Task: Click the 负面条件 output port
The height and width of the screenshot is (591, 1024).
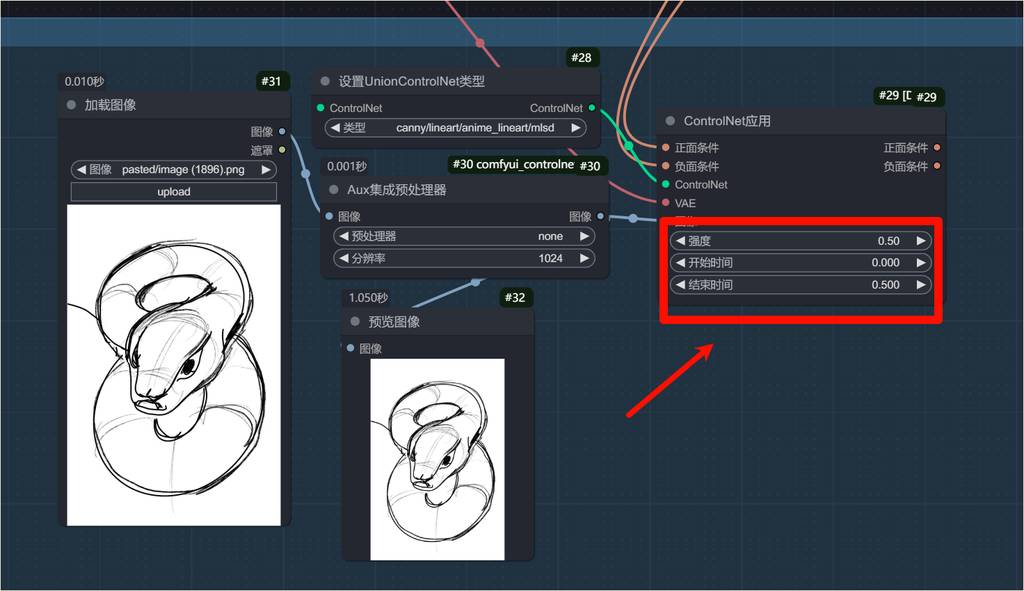Action: point(937,166)
